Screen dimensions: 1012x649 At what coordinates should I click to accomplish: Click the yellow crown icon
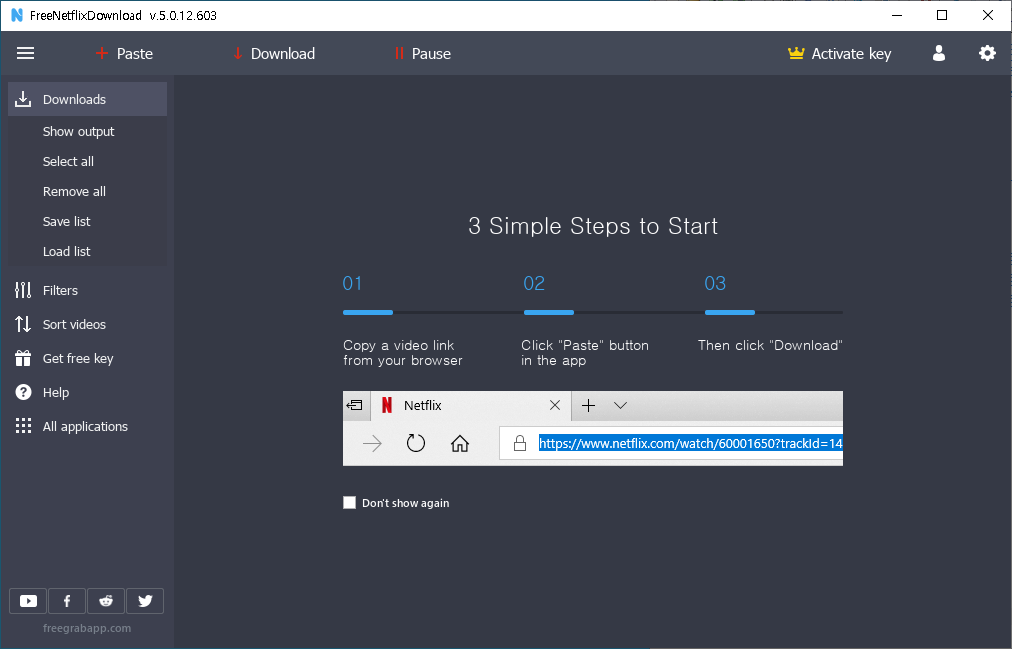tap(796, 53)
